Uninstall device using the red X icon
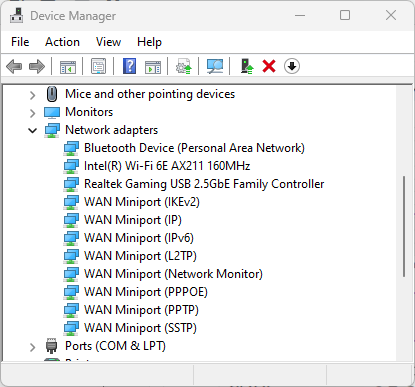This screenshot has height=387, width=415. [x=269, y=66]
